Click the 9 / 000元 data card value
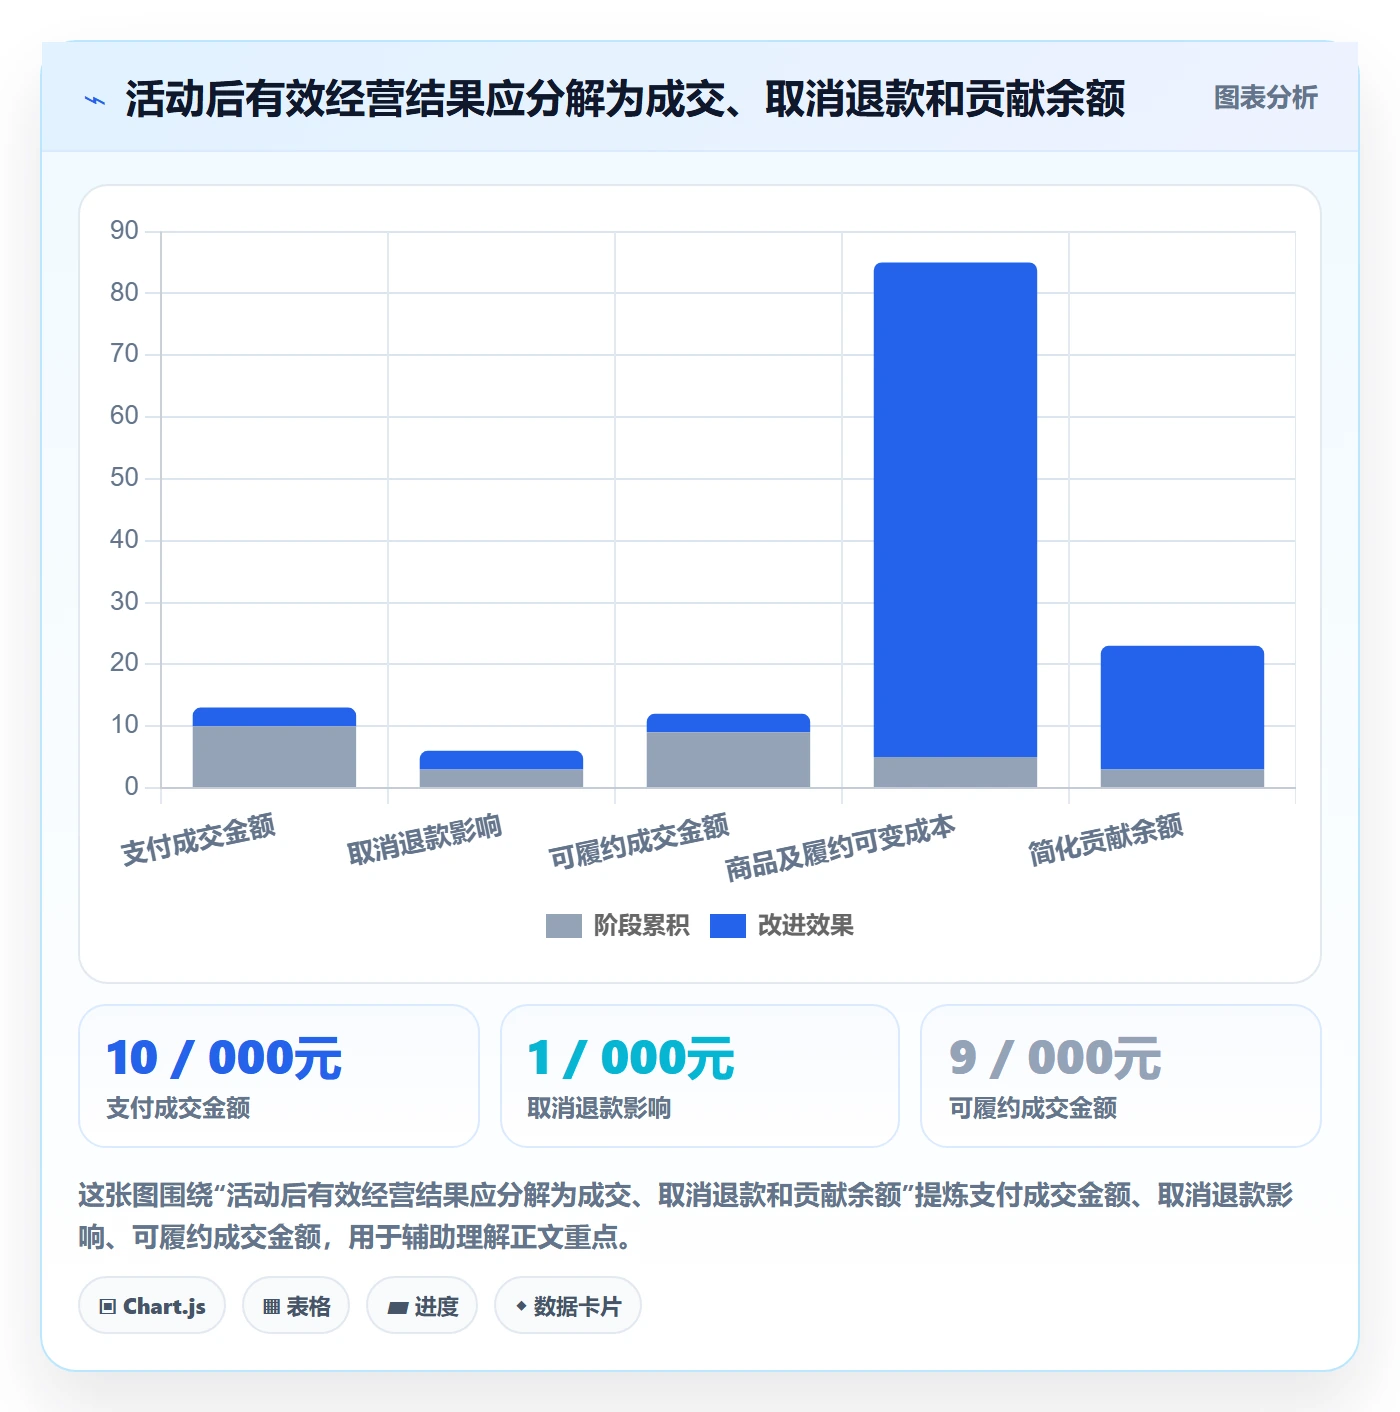This screenshot has height=1412, width=1400. click(x=1055, y=1058)
